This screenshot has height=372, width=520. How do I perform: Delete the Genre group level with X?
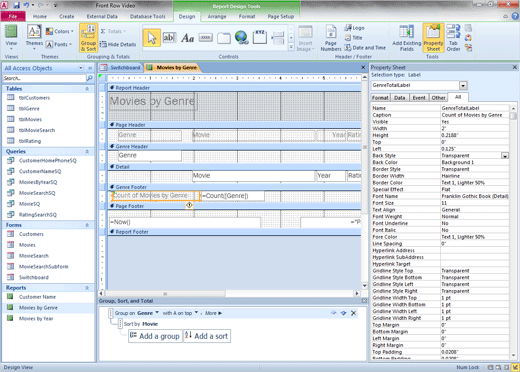click(354, 313)
